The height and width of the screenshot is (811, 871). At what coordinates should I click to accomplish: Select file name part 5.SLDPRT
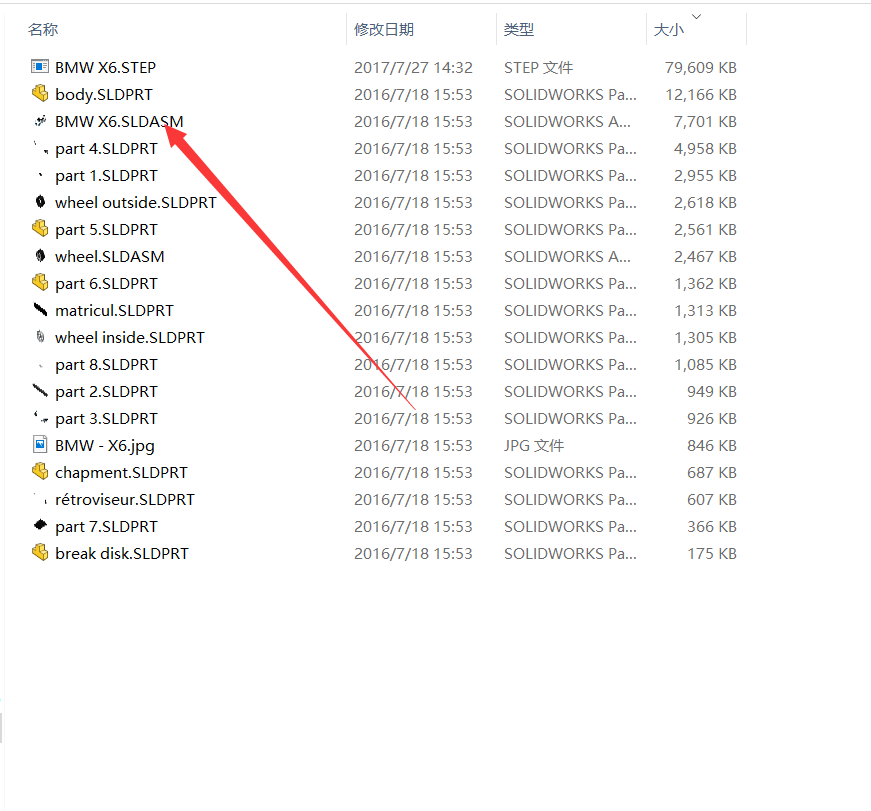pos(106,230)
